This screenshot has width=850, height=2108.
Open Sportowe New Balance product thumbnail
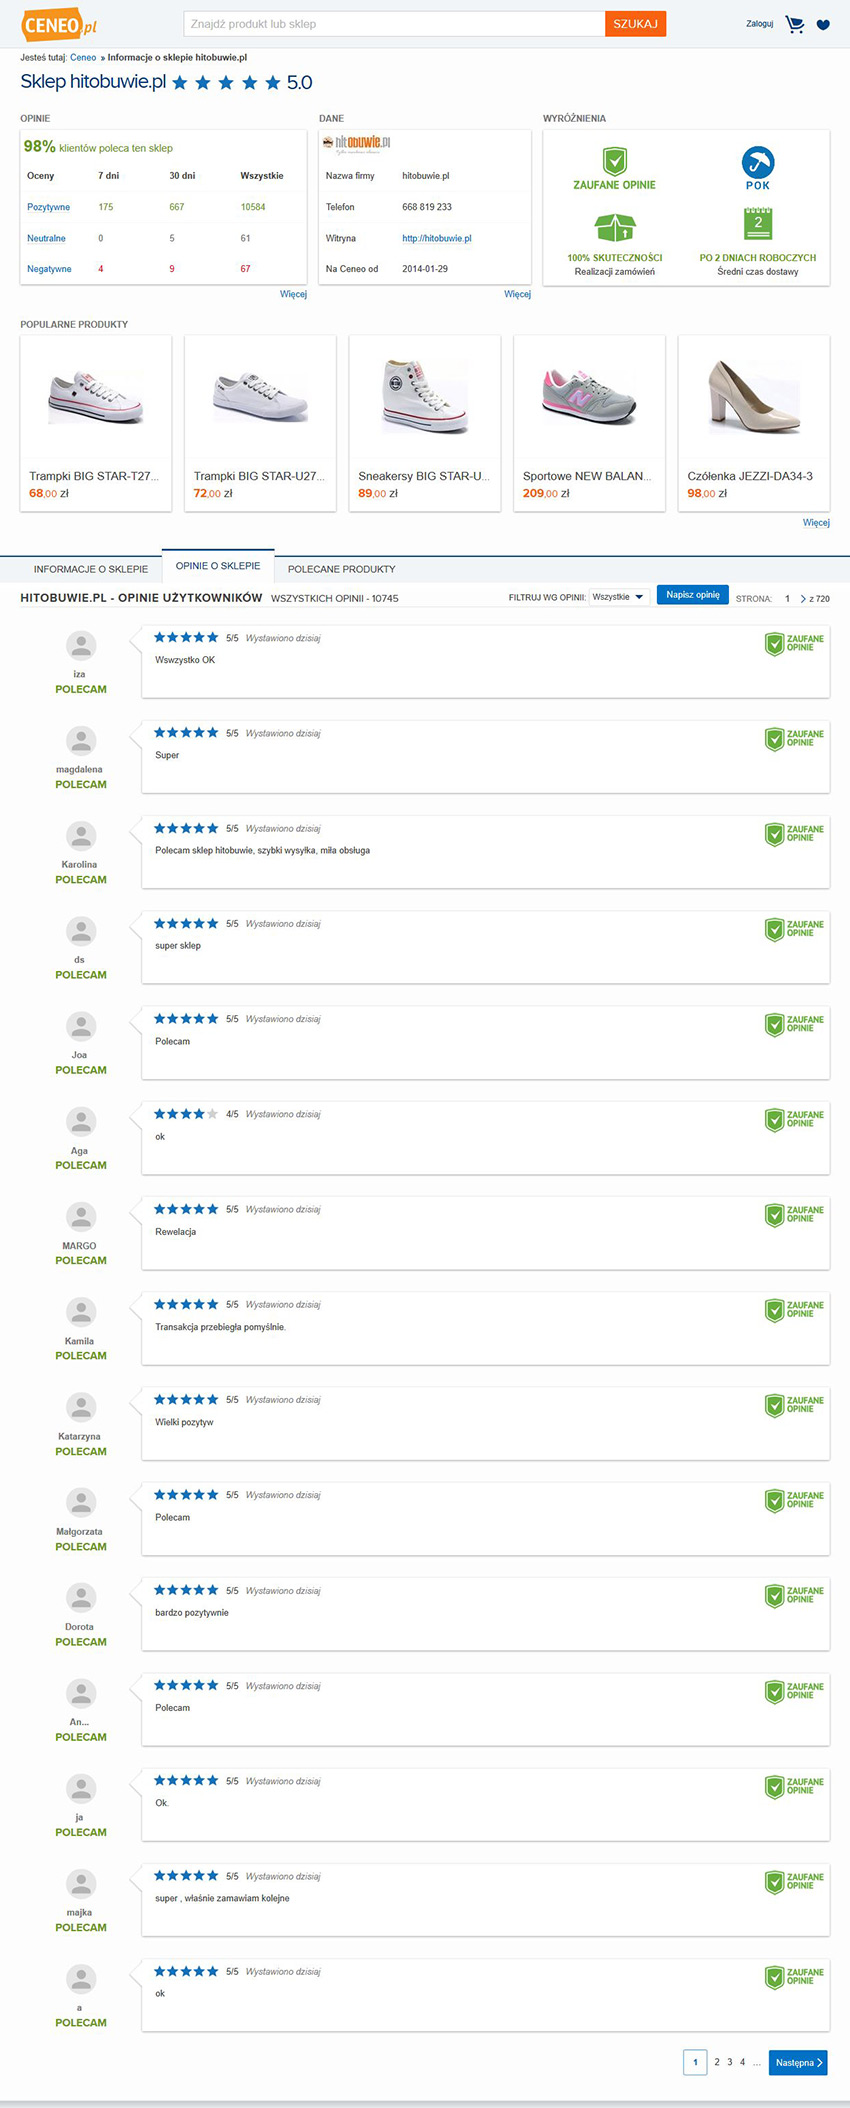(589, 397)
